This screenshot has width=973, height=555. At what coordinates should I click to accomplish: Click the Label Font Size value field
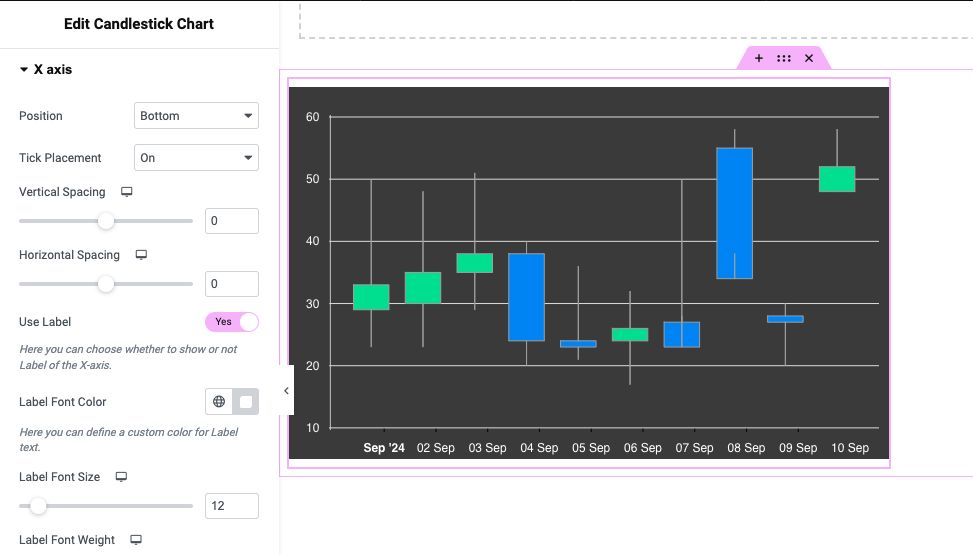[x=232, y=506]
